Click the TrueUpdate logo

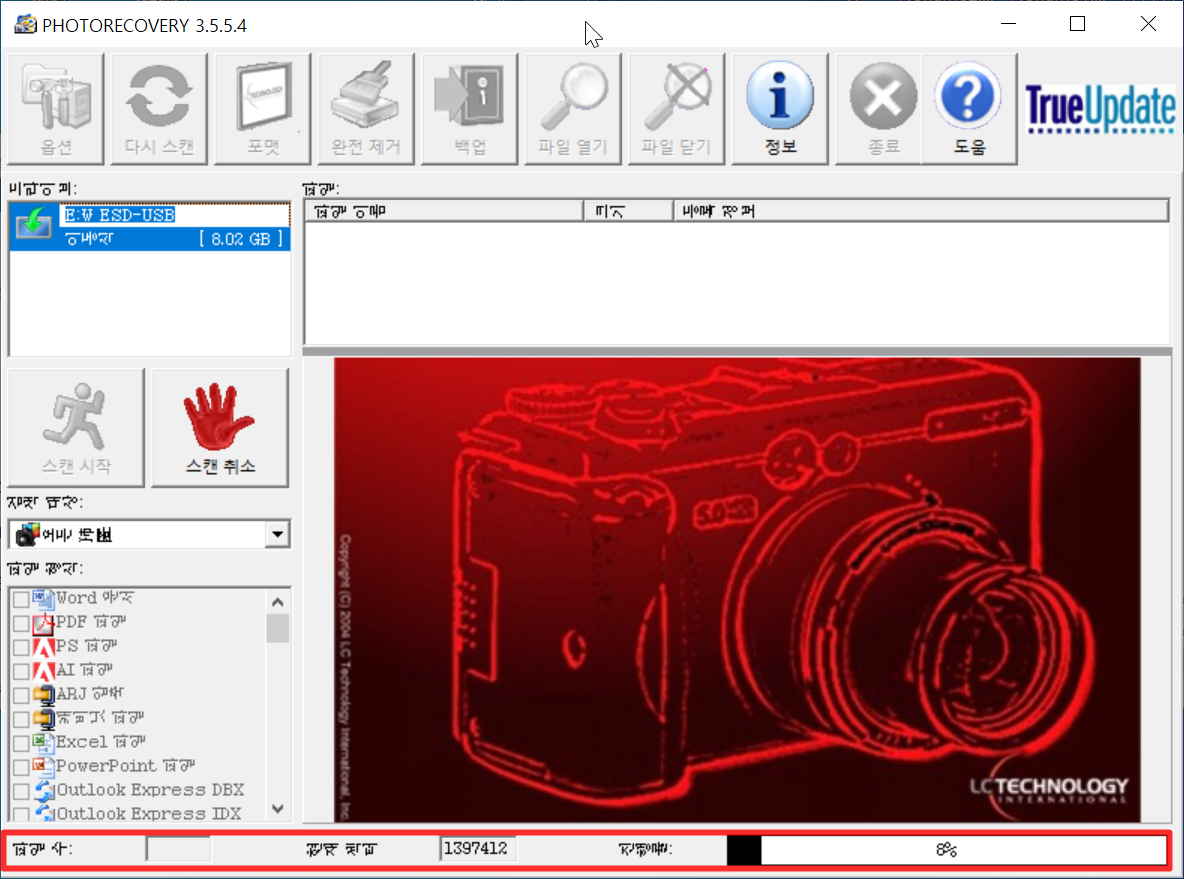(1100, 109)
